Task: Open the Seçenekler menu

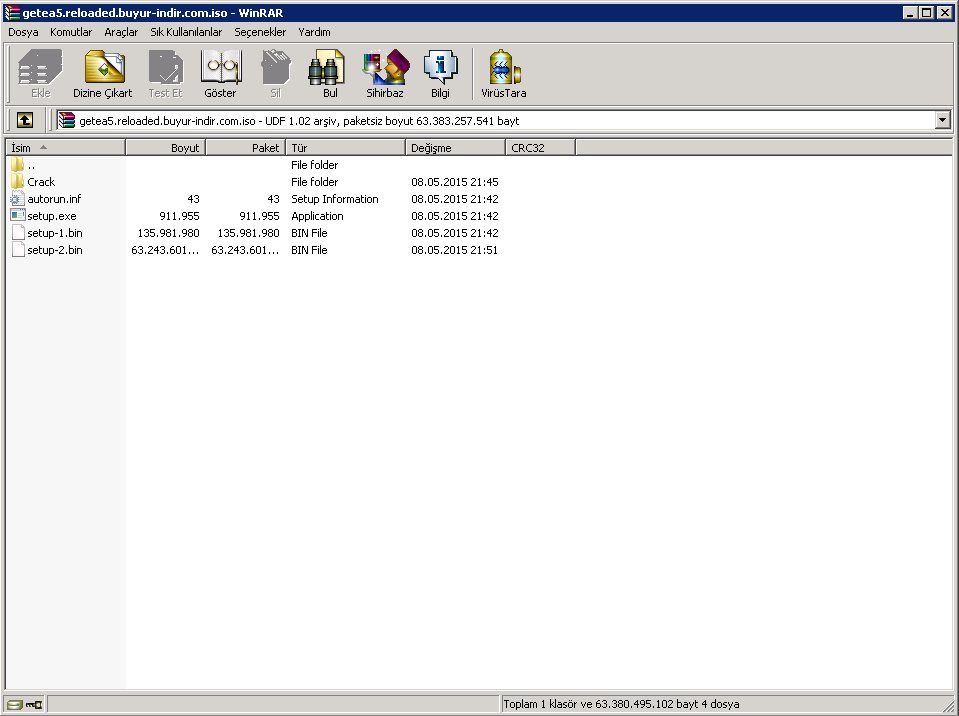Action: [260, 32]
